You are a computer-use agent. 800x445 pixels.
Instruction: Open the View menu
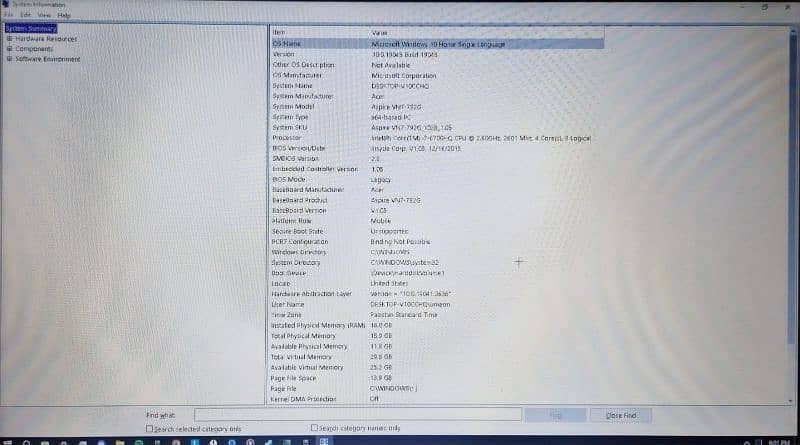pyautogui.click(x=44, y=16)
